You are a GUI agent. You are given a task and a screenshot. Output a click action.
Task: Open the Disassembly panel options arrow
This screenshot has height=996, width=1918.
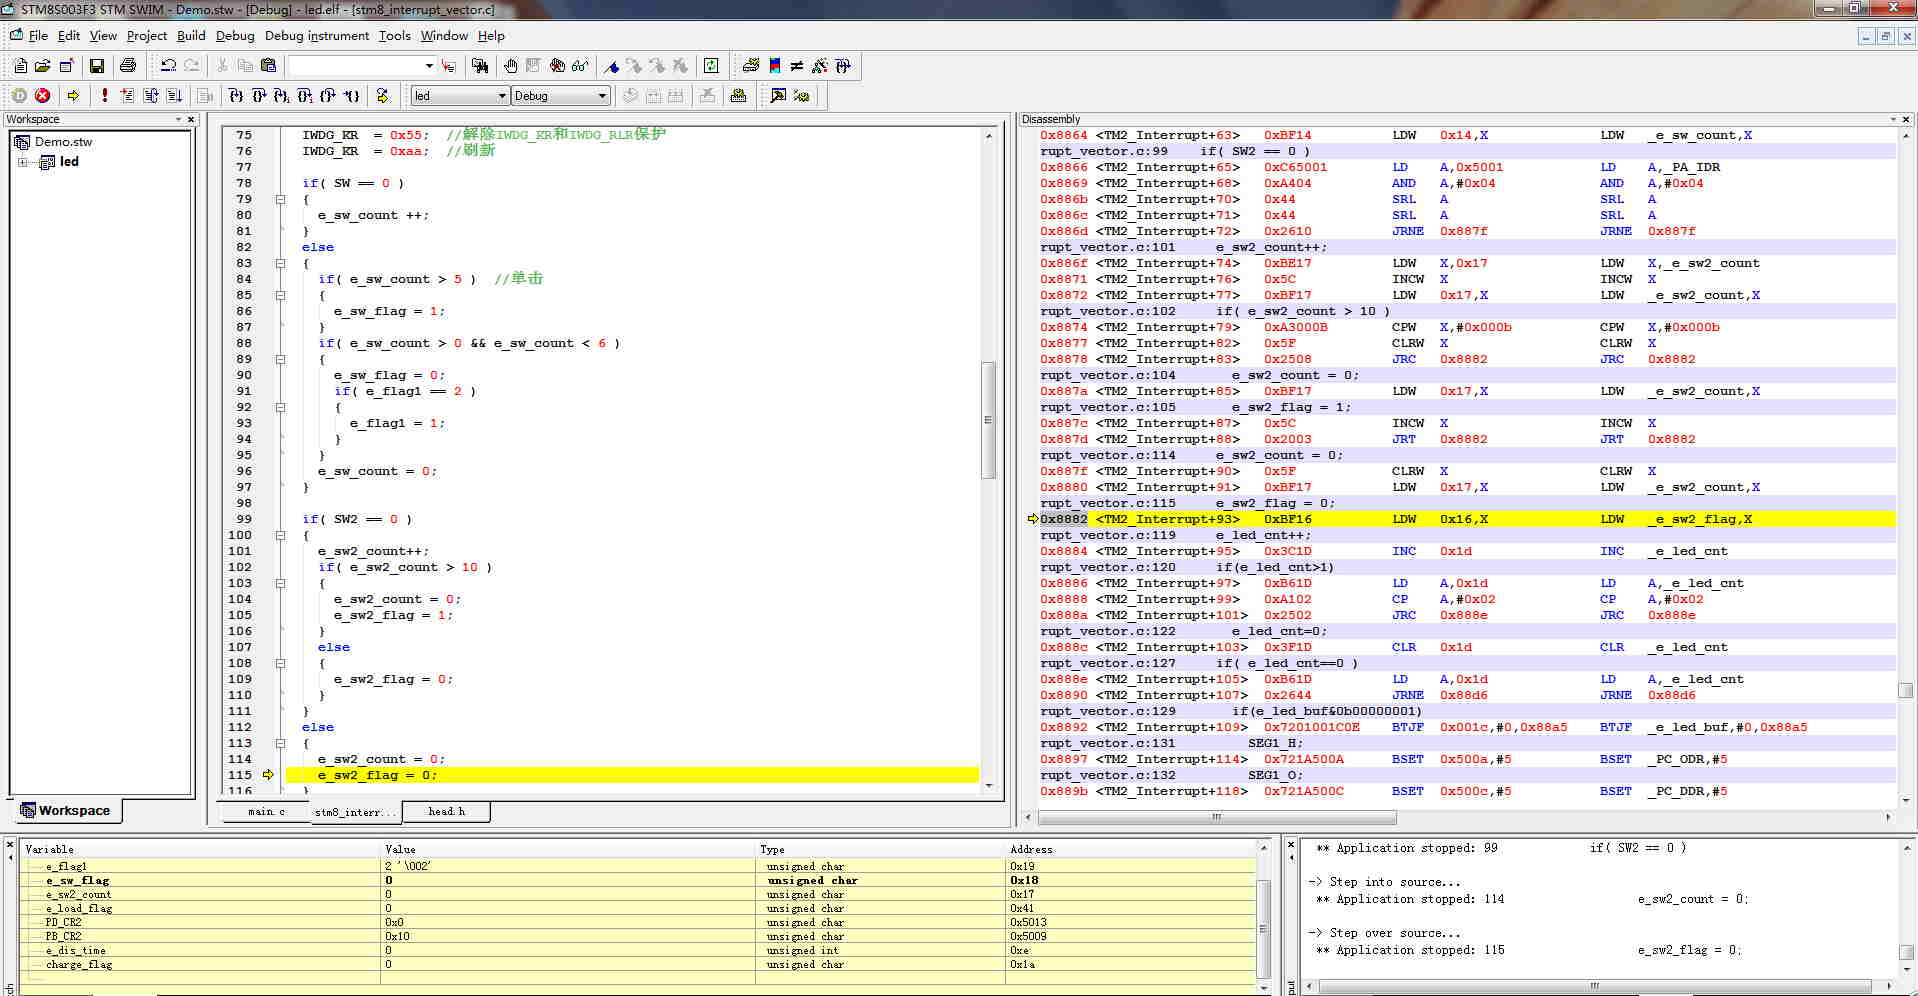click(1893, 119)
